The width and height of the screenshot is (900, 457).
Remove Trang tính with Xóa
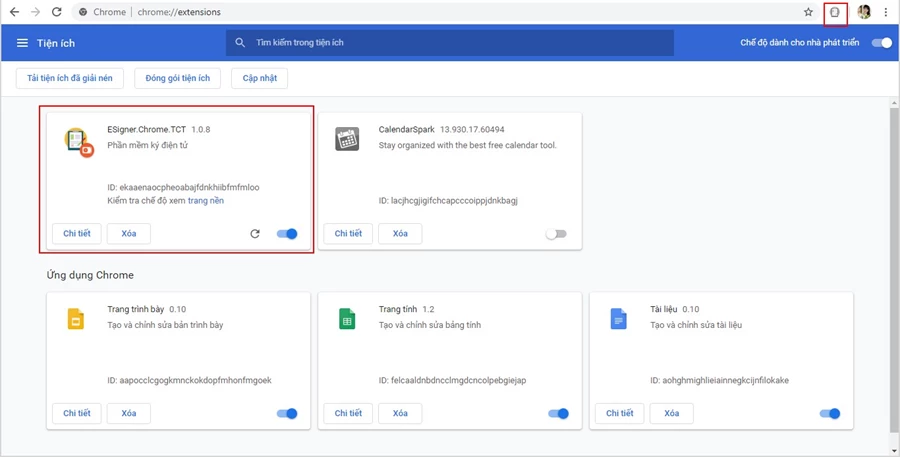pos(400,413)
